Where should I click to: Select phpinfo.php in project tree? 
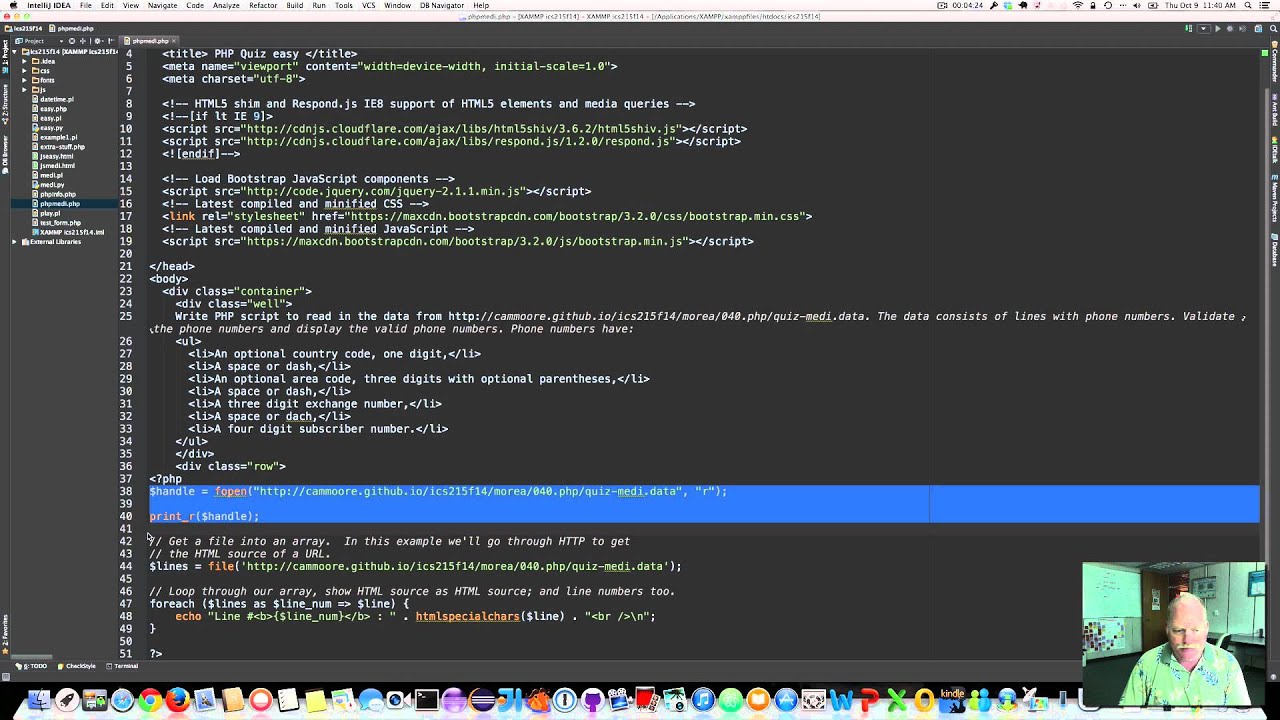pyautogui.click(x=57, y=194)
